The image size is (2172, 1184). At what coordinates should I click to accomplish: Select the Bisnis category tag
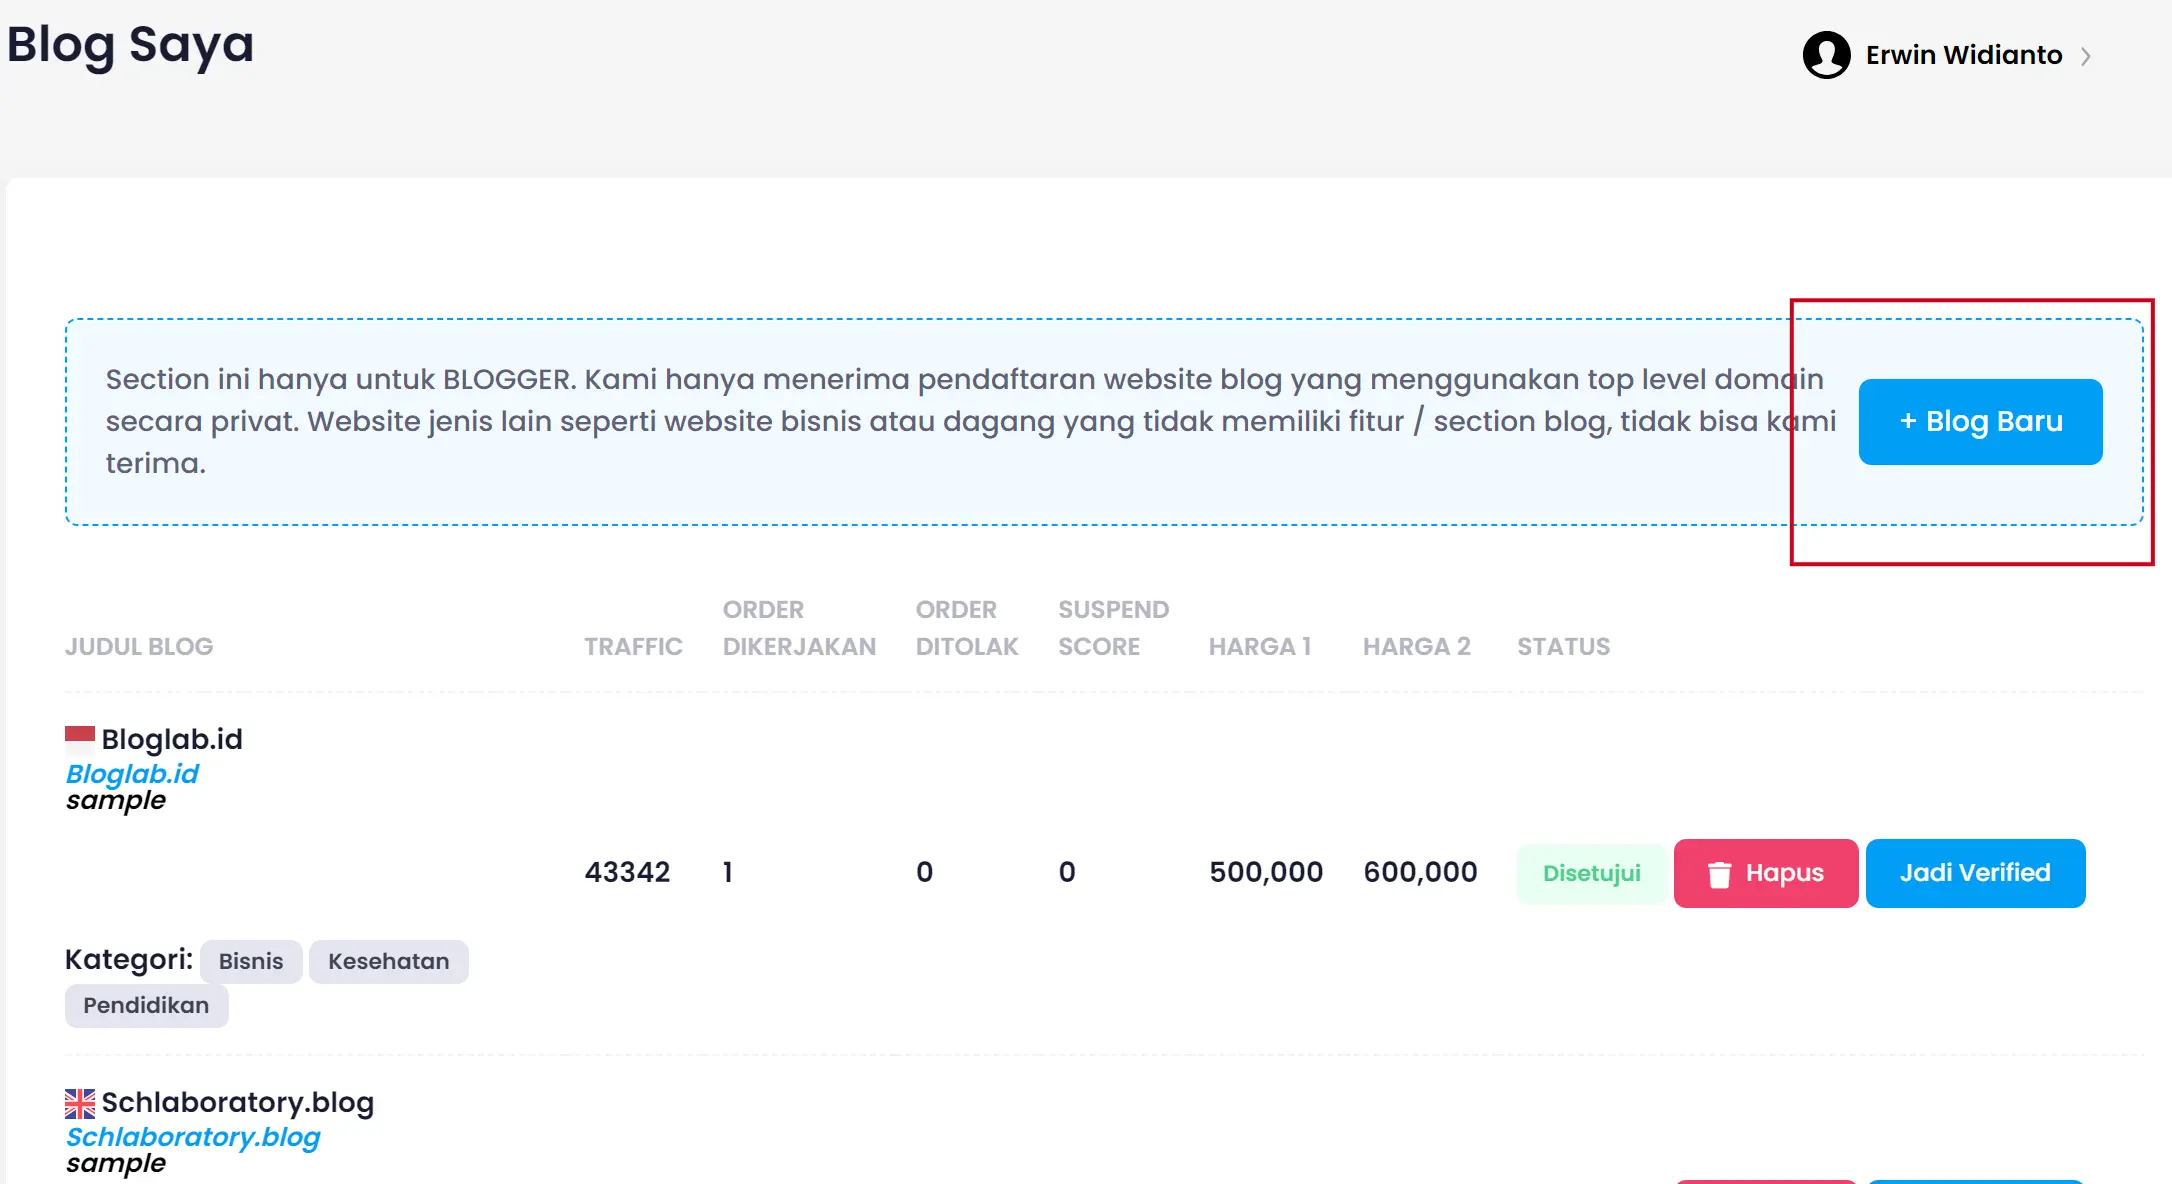[x=251, y=961]
